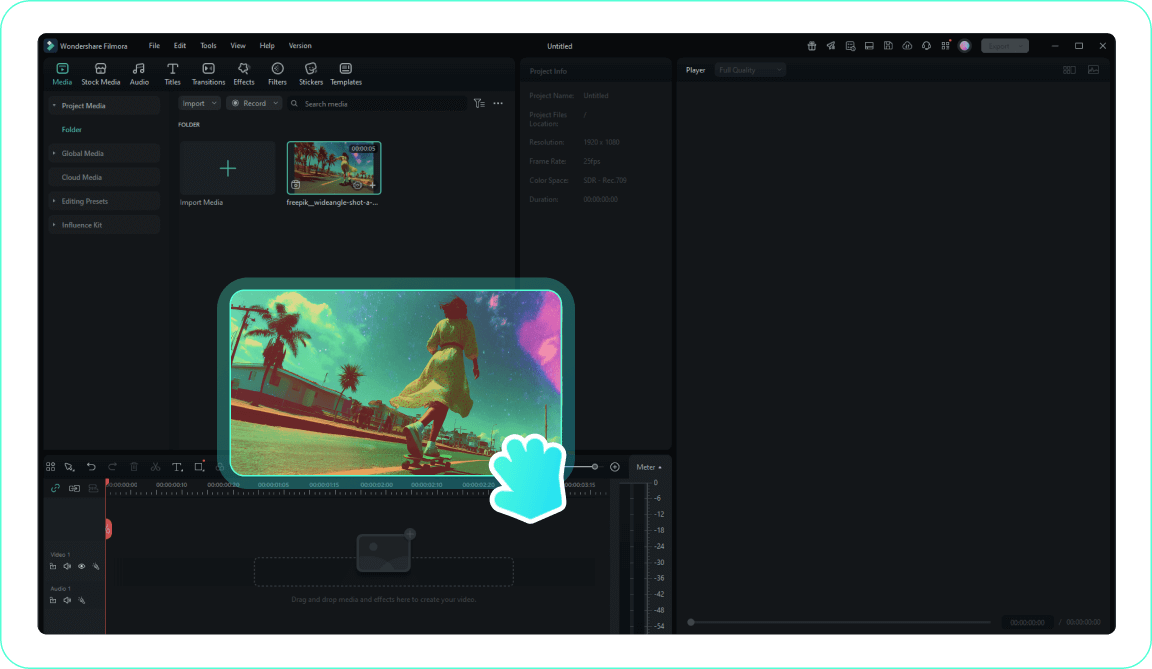Click the zoom in plus on timeline
Image resolution: width=1152 pixels, height=669 pixels.
615,467
